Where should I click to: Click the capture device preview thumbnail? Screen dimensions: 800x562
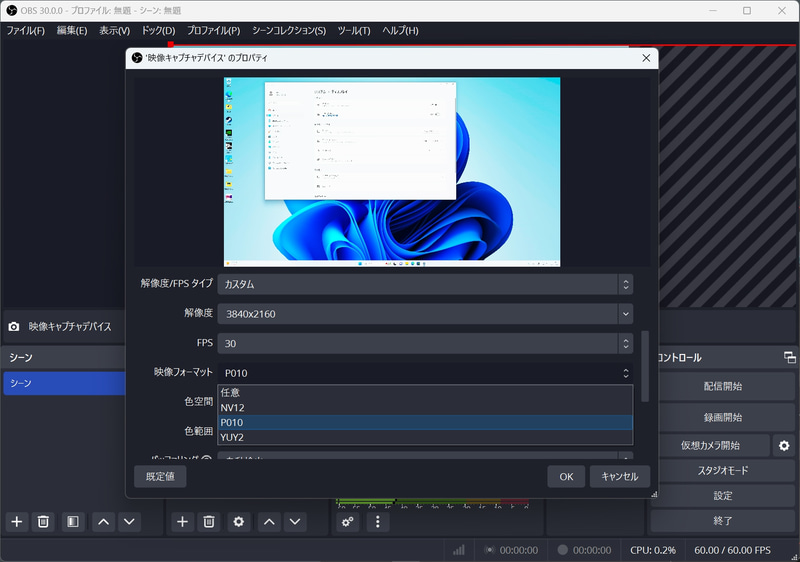(392, 172)
